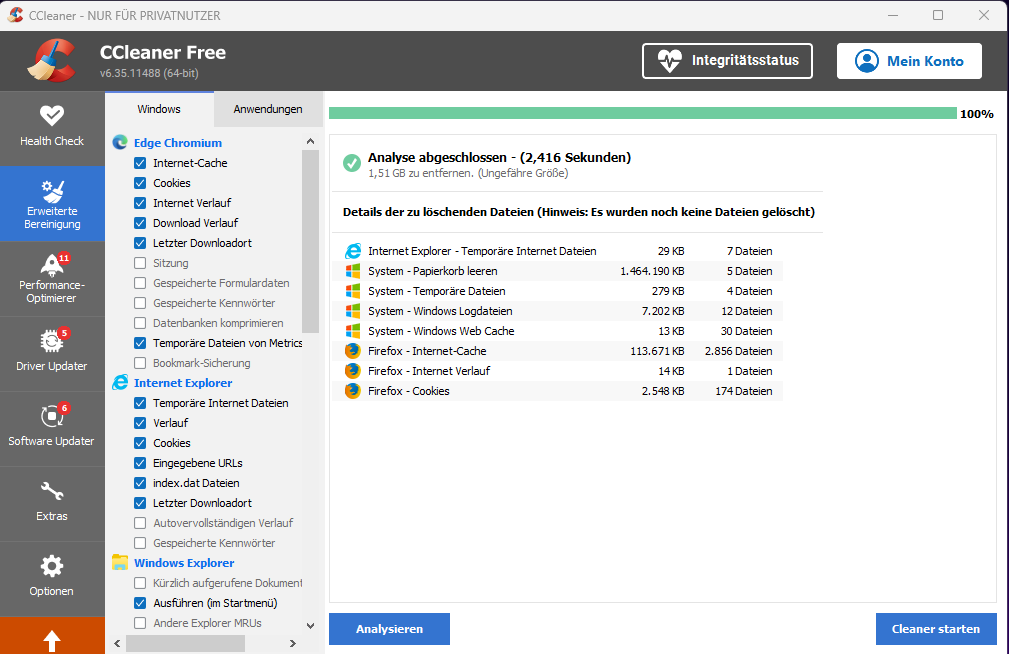Viewport: 1009px width, 654px height.
Task: Click the horizontal scroll right arrow
Action: click(293, 643)
